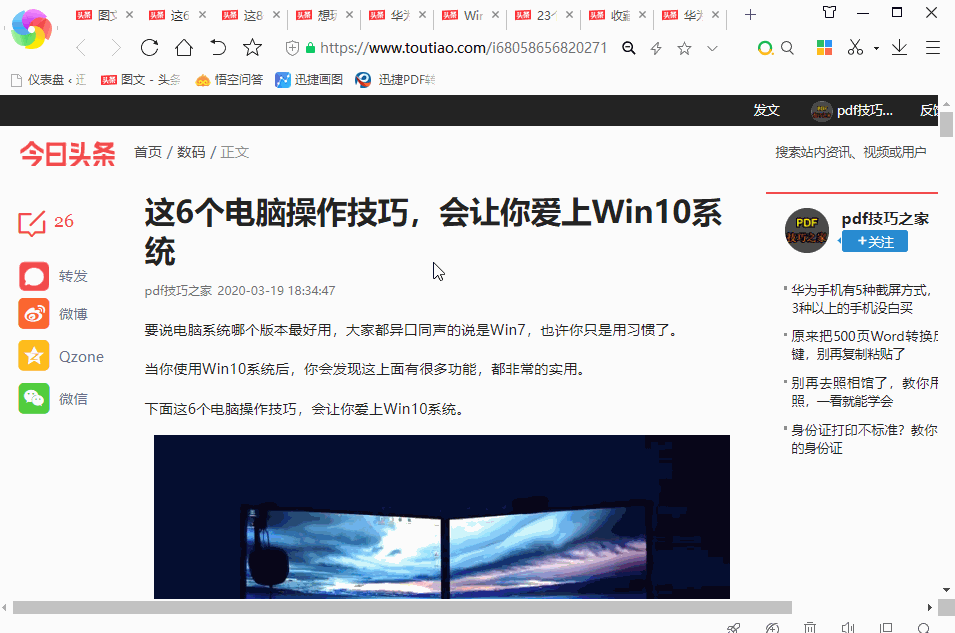This screenshot has width=955, height=633.
Task: Select the scissors screenshot tool
Action: point(855,47)
